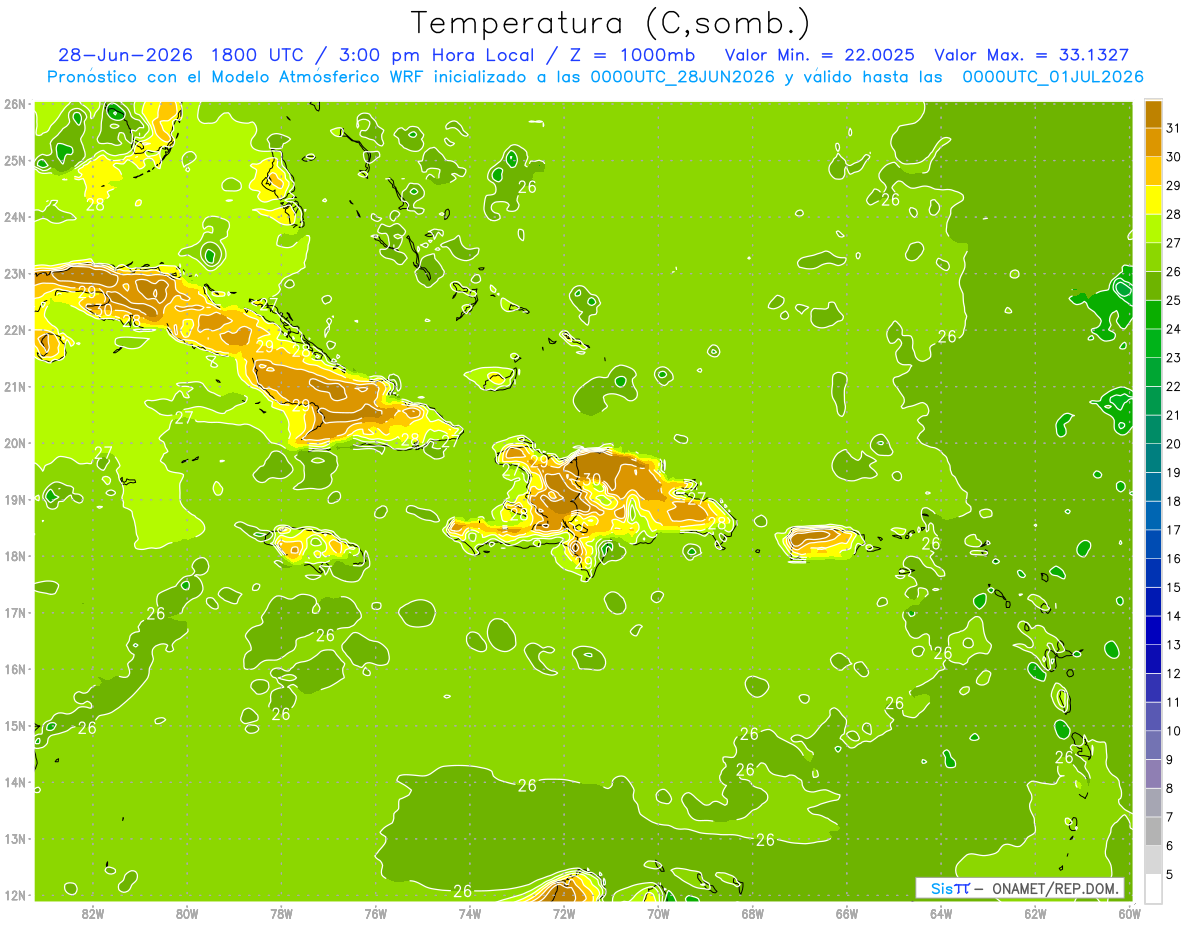Screen dimensions: 1200x927
Task: Click the "82W" longitude axis label
Action: click(x=93, y=913)
